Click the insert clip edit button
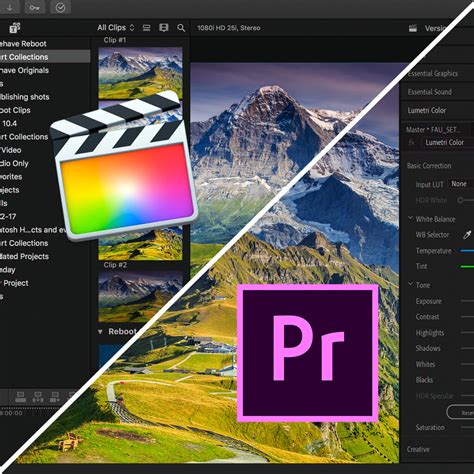Viewport: 474px width, 474px height. [x=38, y=397]
